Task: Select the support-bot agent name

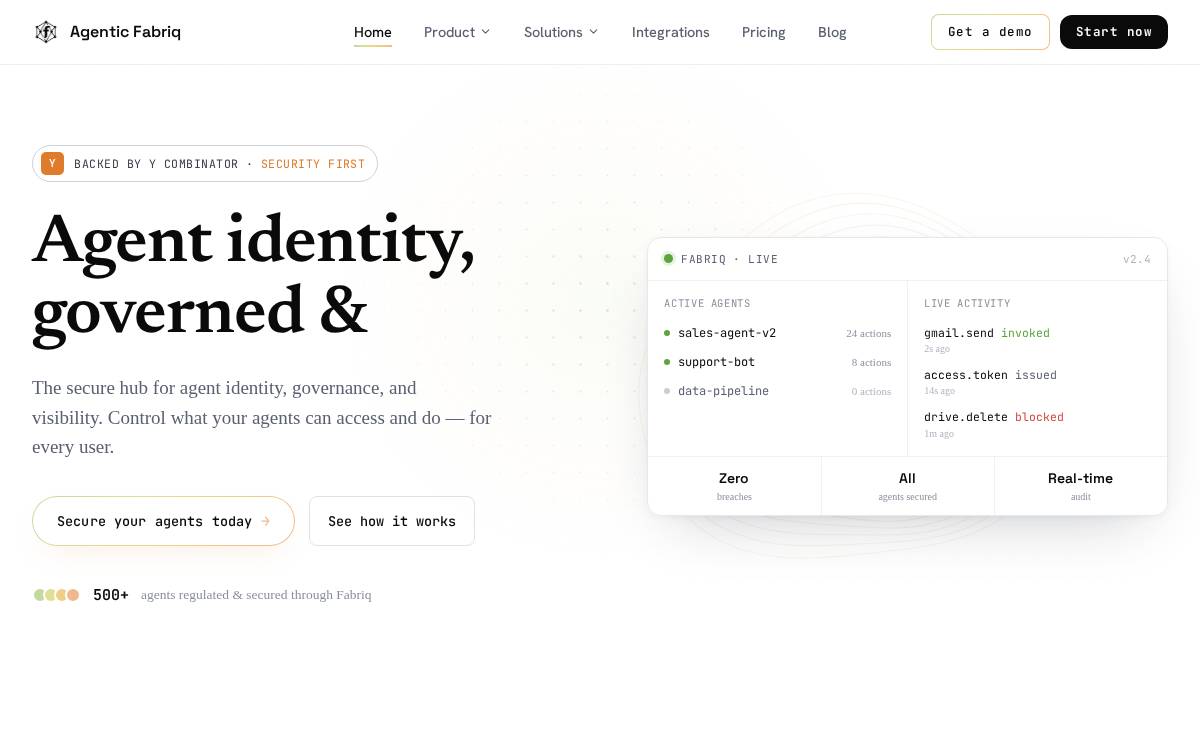Action: click(x=717, y=362)
